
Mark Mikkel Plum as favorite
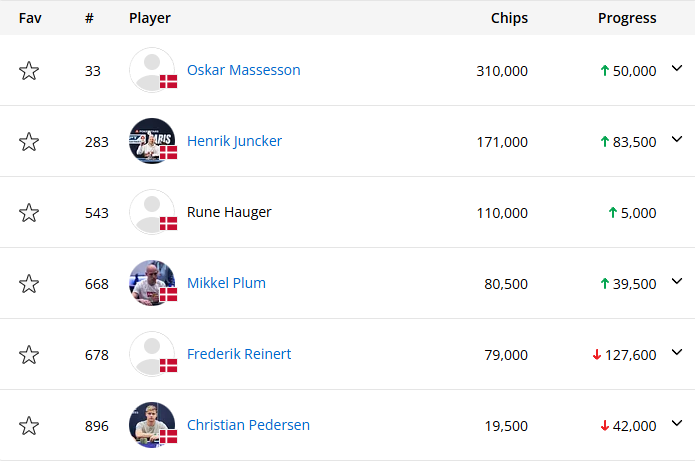tap(29, 284)
